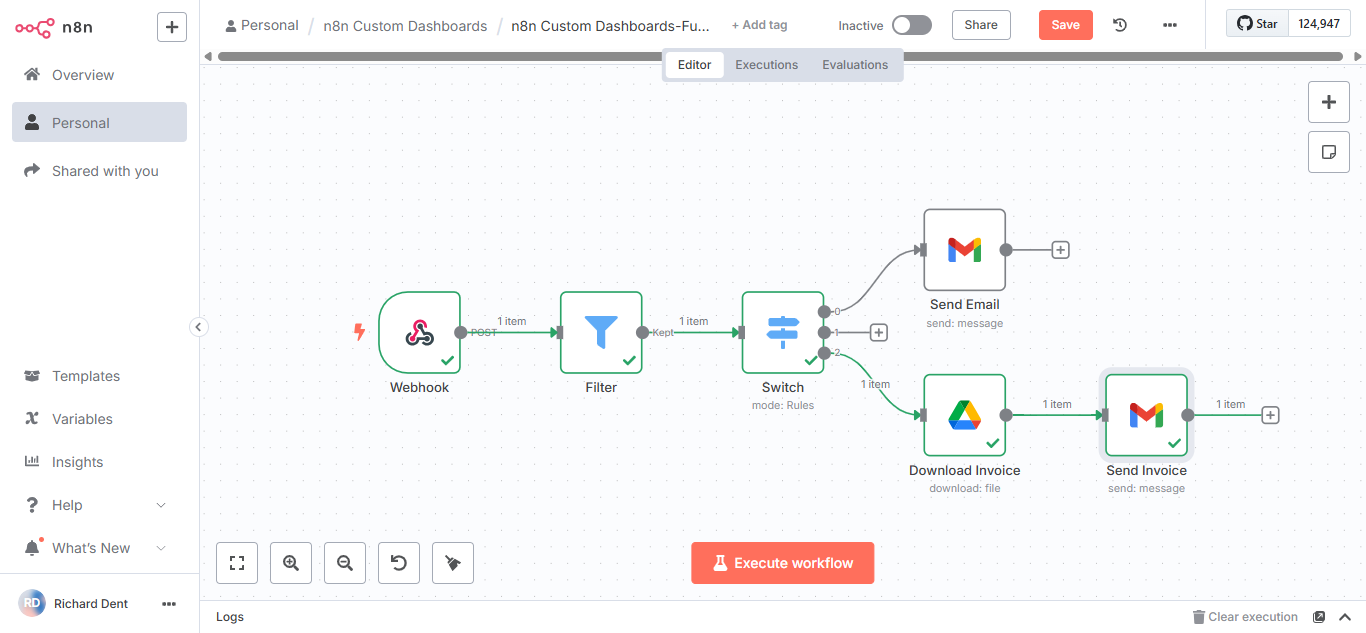
Task: Click the n8n logo
Action: [54, 27]
